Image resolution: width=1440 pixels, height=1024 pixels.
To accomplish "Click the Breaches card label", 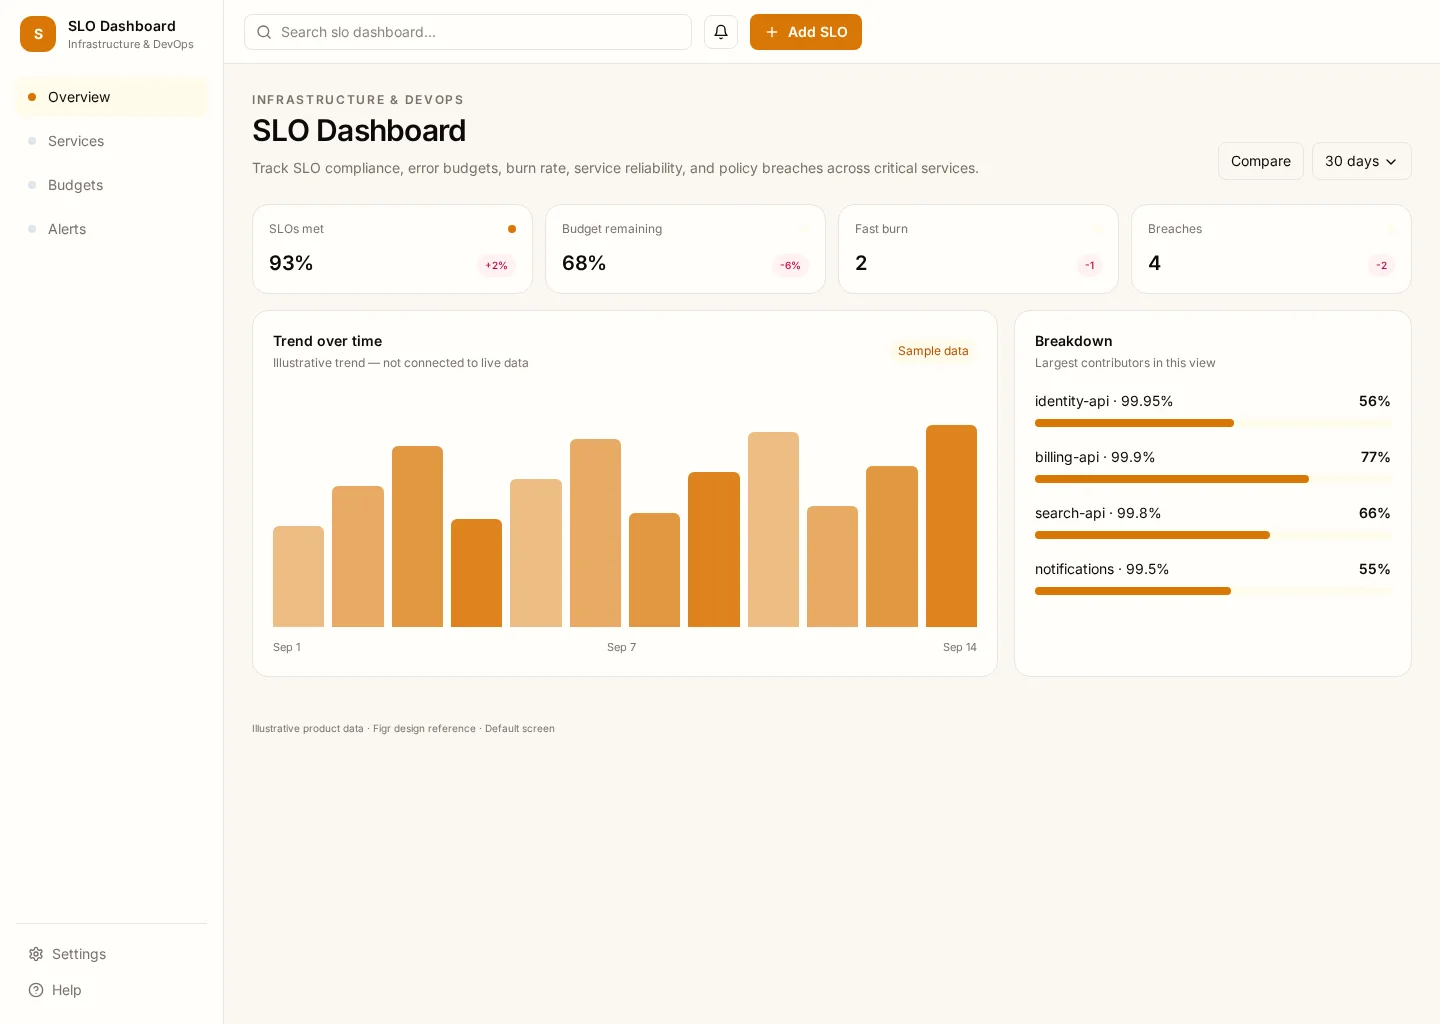I will click(x=1175, y=229).
